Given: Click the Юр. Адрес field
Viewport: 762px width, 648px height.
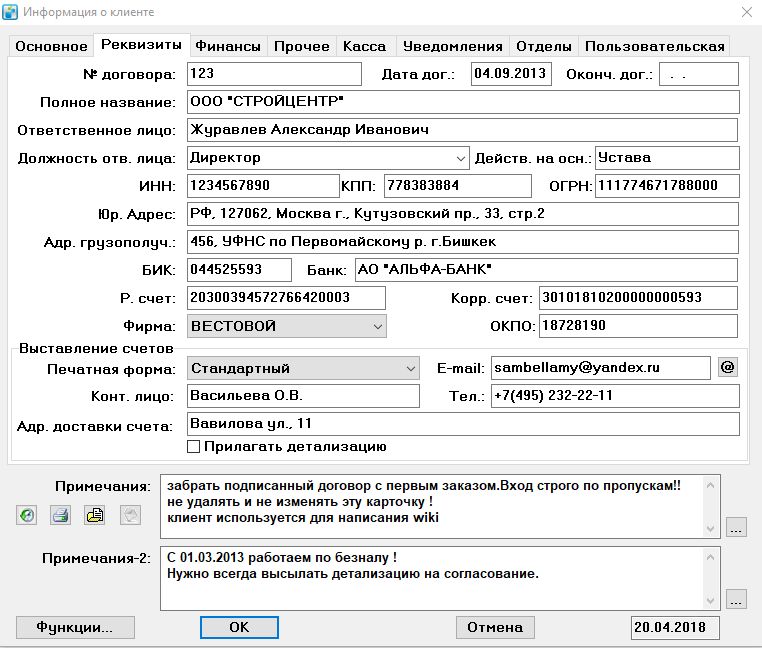Looking at the screenshot, I should (x=463, y=214).
